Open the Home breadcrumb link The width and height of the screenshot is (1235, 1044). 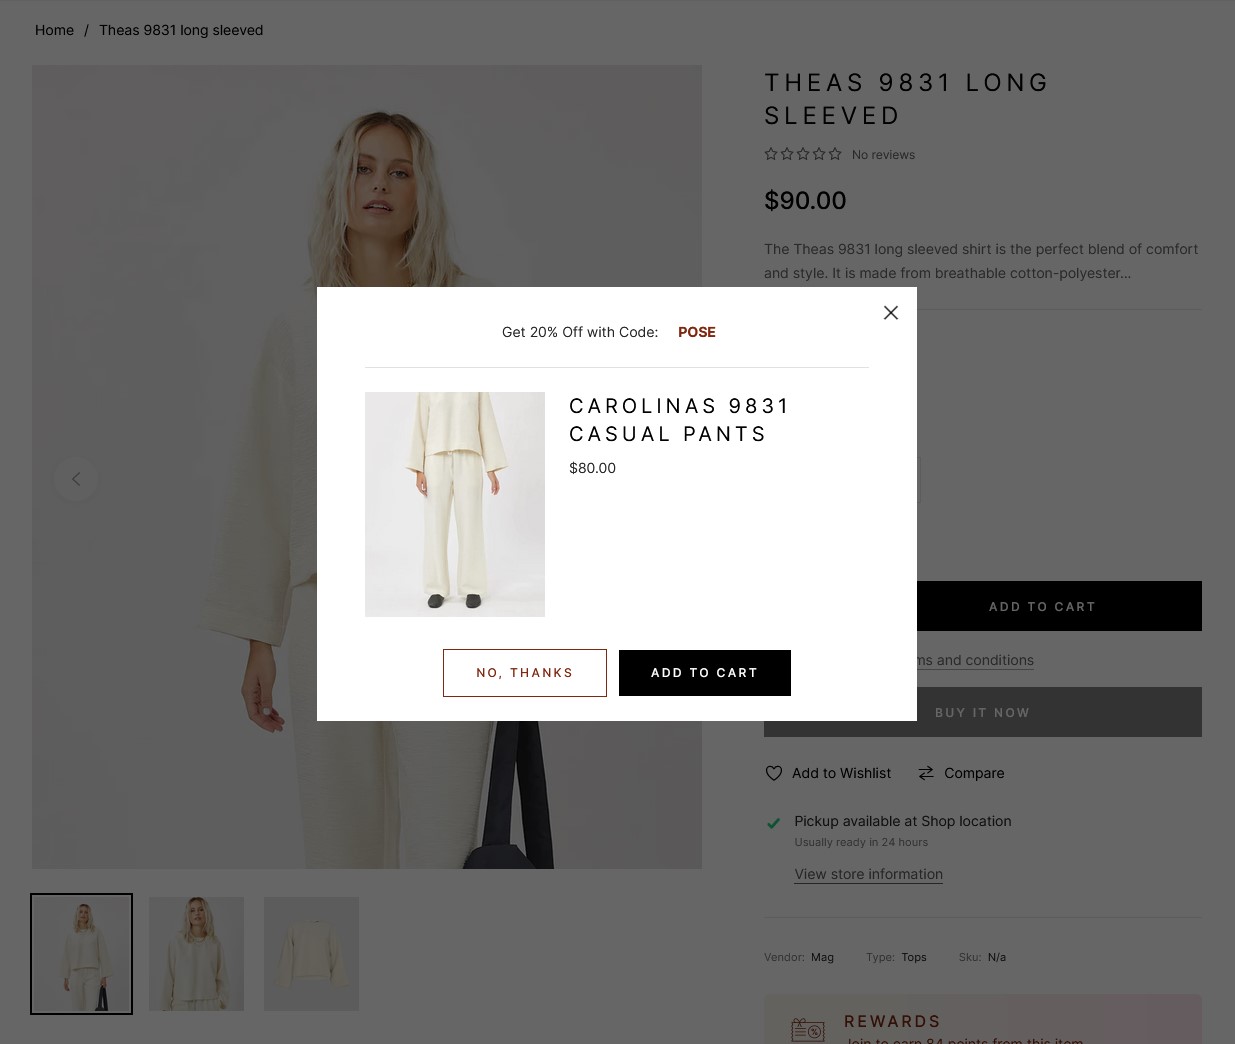point(54,30)
